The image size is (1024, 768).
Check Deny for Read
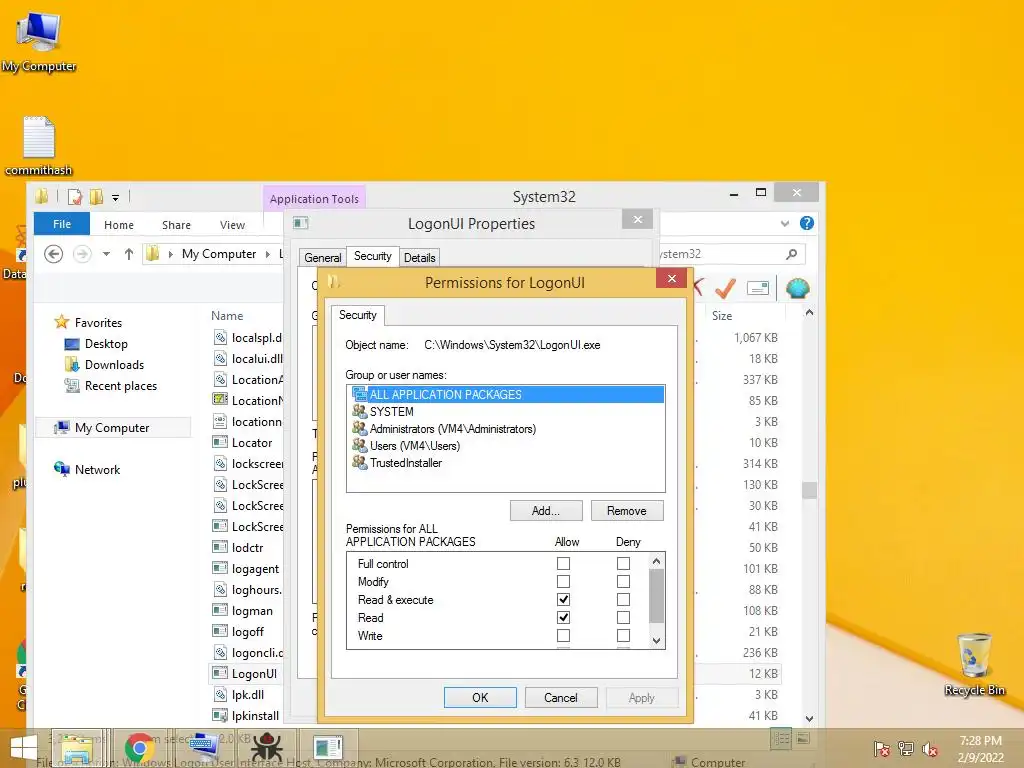pos(624,617)
